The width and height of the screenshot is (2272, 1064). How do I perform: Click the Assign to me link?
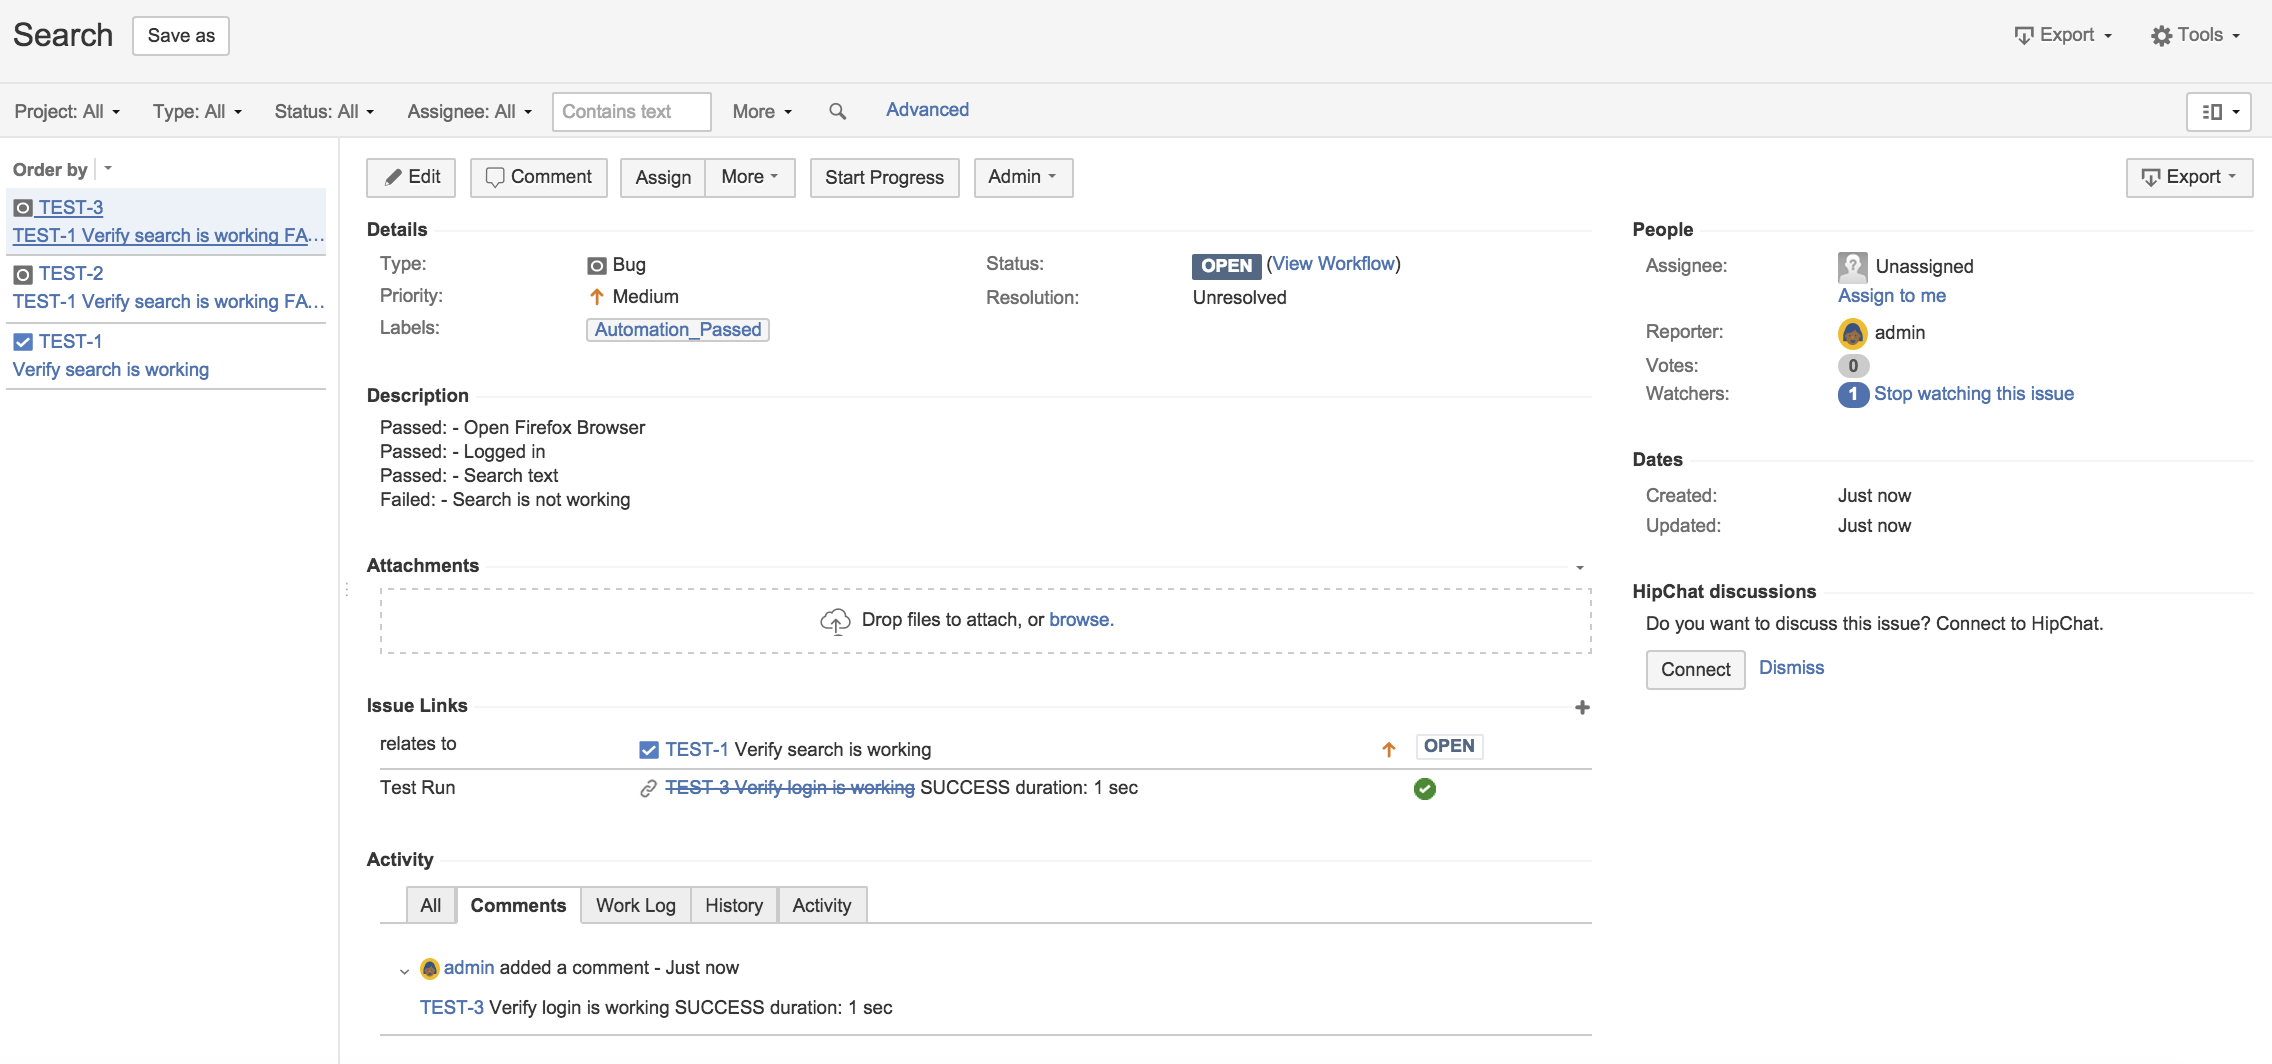[x=1891, y=296]
